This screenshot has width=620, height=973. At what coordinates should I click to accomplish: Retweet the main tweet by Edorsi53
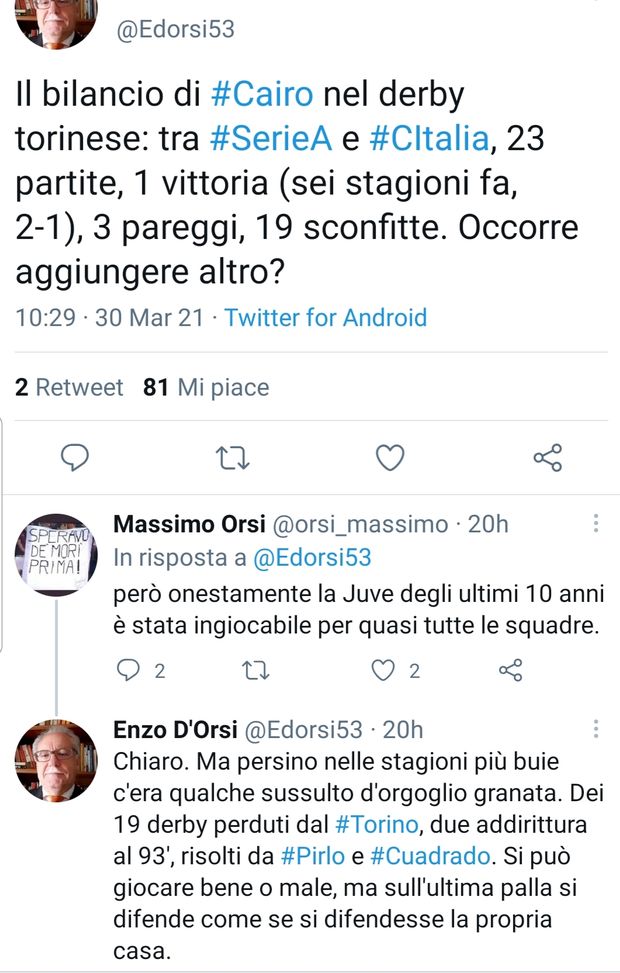(232, 458)
